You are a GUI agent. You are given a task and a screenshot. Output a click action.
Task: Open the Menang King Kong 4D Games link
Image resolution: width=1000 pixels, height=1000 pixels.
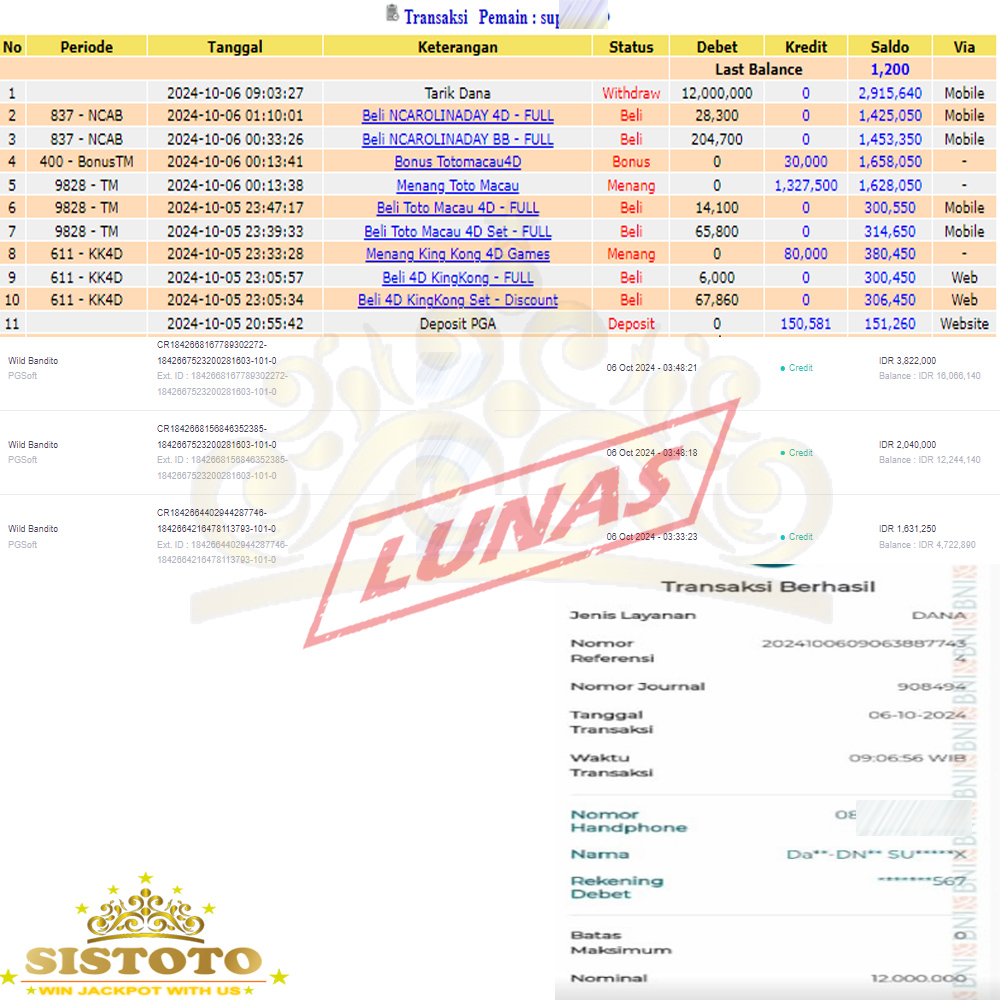coord(457,254)
